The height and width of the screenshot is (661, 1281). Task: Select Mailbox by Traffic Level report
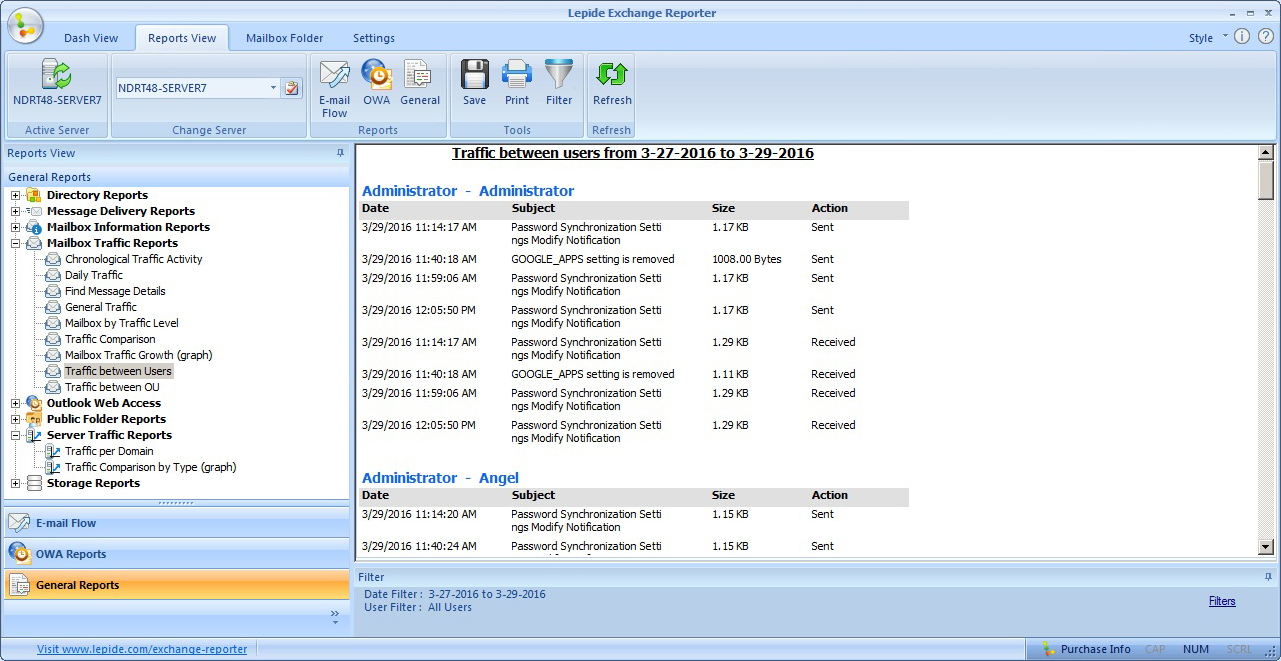(122, 323)
